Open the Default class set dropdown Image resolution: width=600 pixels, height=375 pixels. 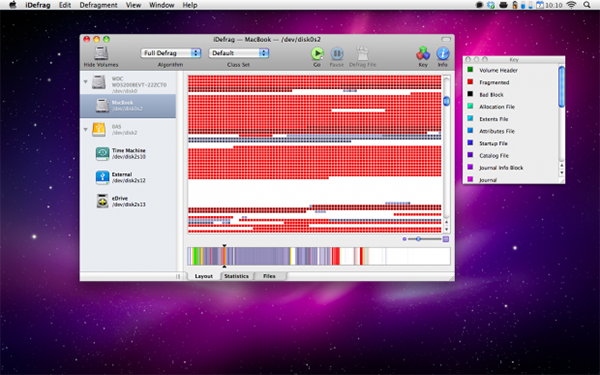point(239,53)
